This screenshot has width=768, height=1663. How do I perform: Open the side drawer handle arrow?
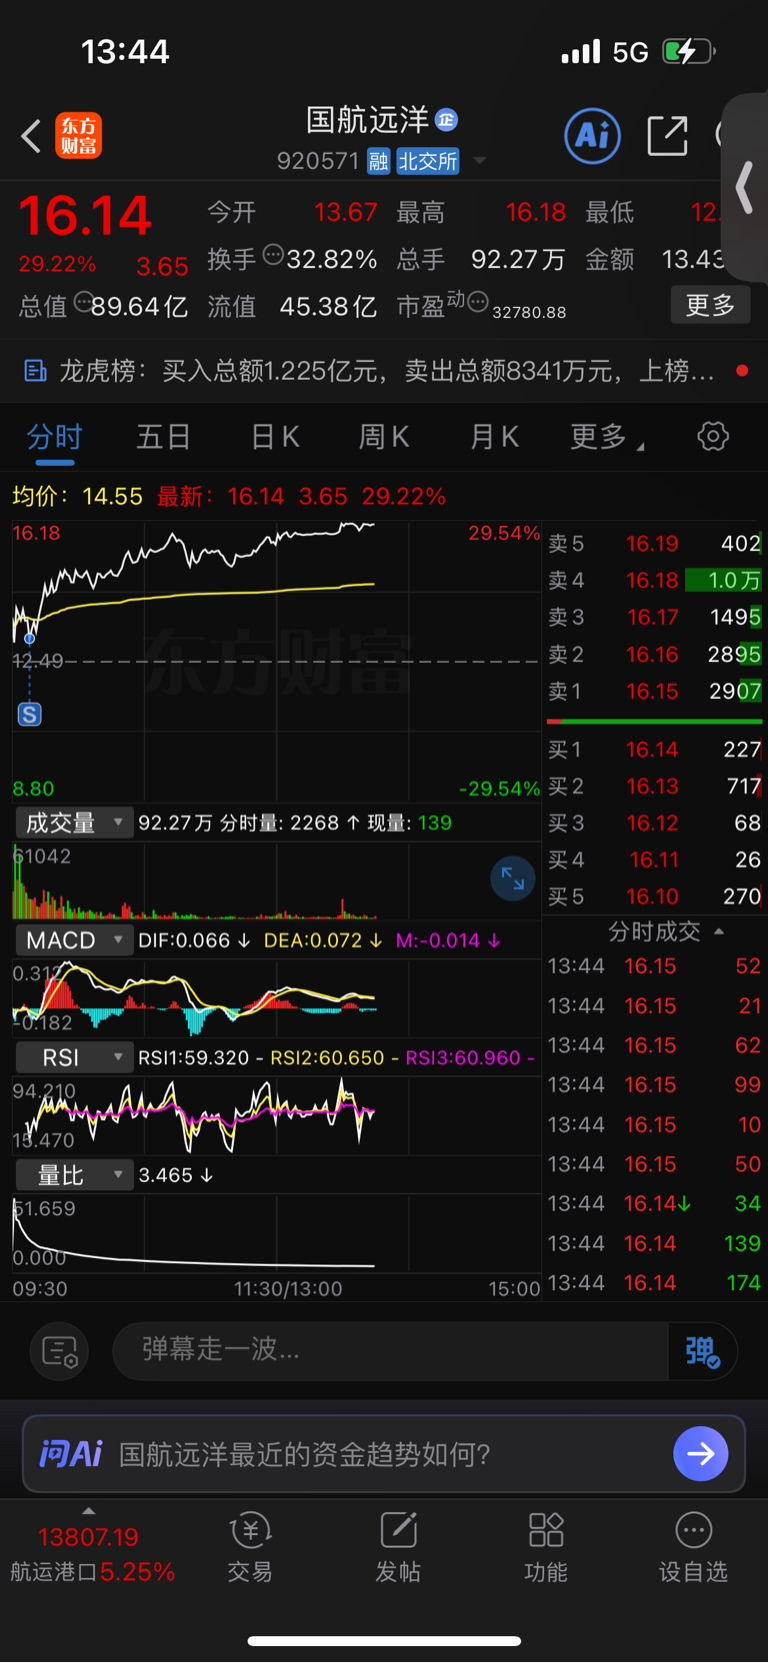(x=744, y=188)
